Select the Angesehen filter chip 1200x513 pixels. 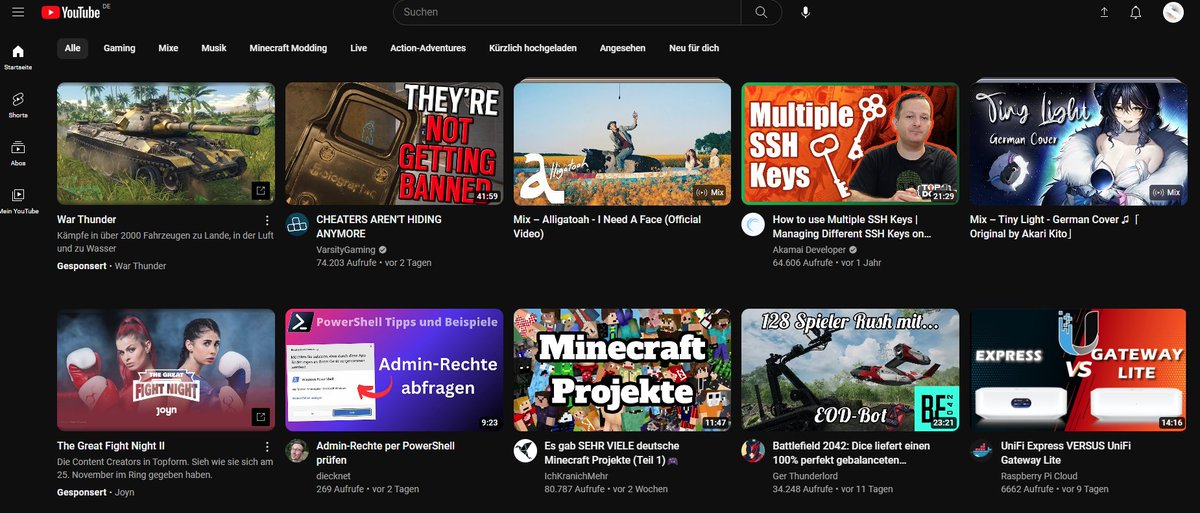pos(623,48)
